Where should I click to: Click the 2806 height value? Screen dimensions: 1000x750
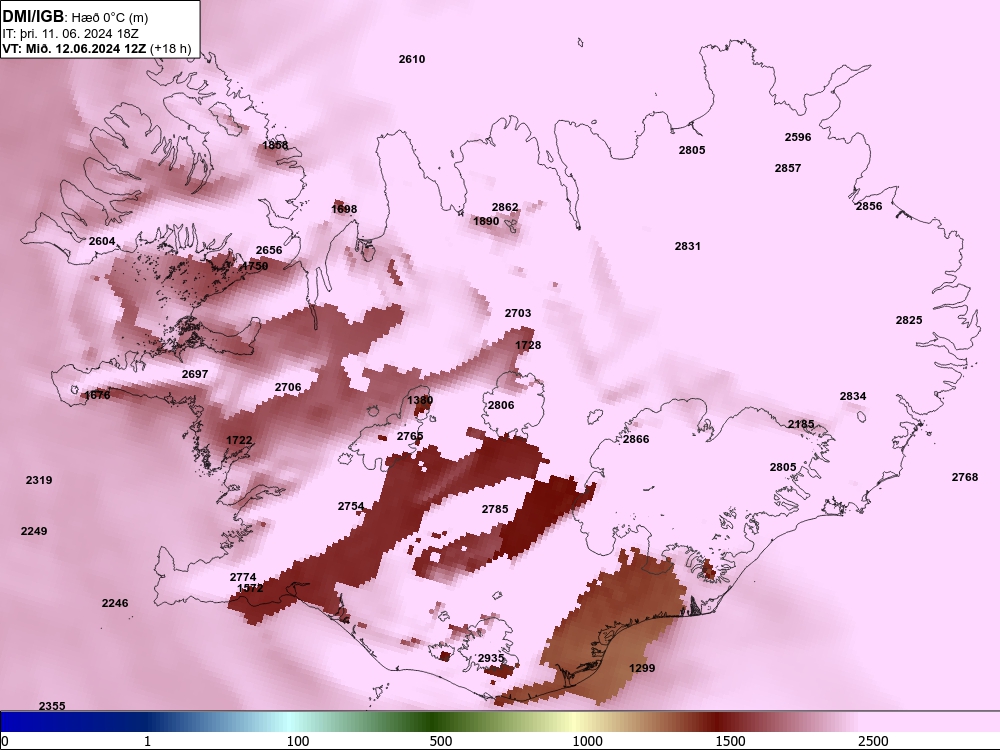[501, 405]
